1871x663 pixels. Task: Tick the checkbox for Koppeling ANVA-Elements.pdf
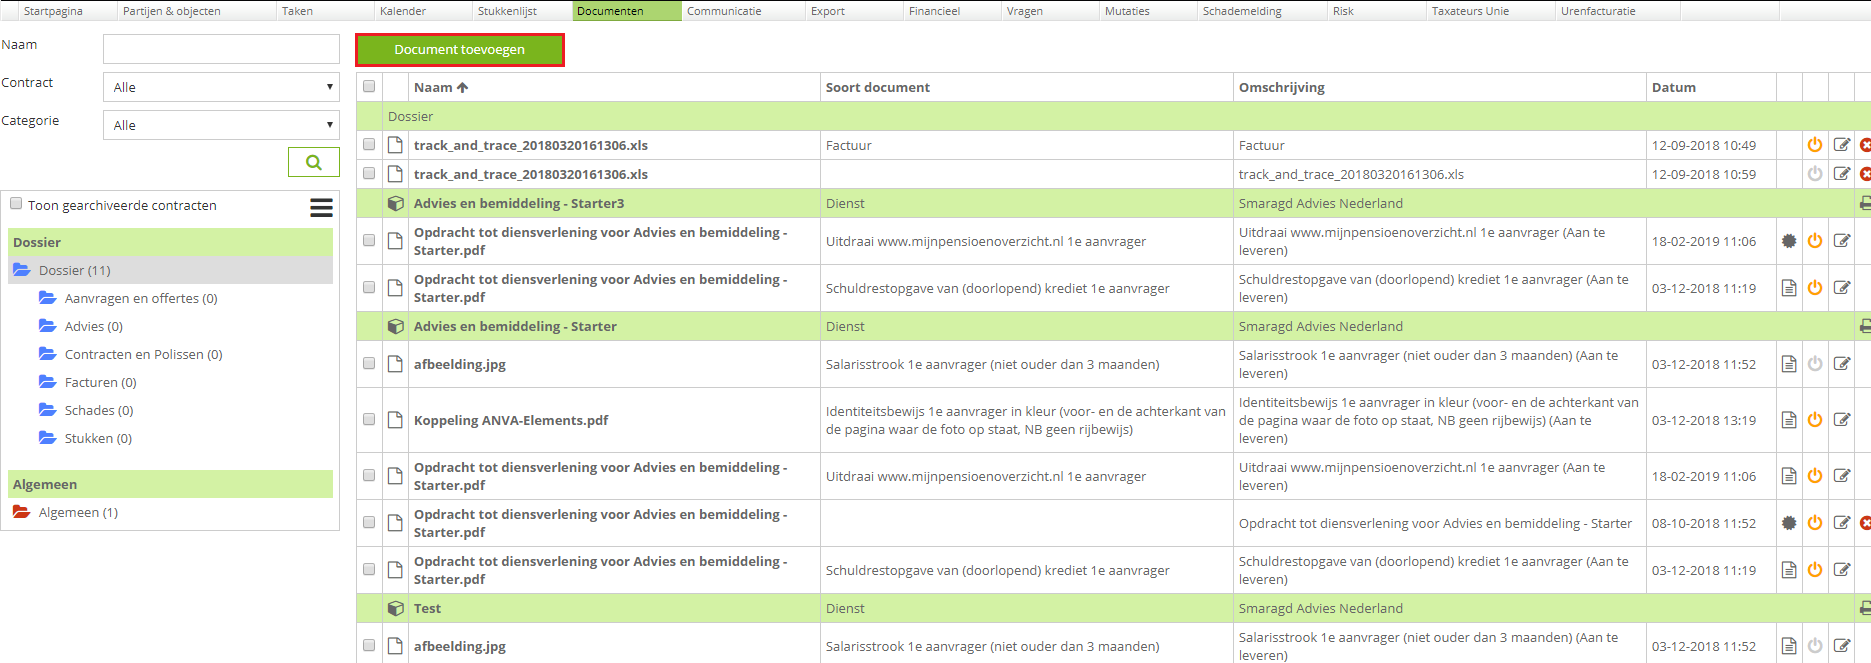(369, 419)
